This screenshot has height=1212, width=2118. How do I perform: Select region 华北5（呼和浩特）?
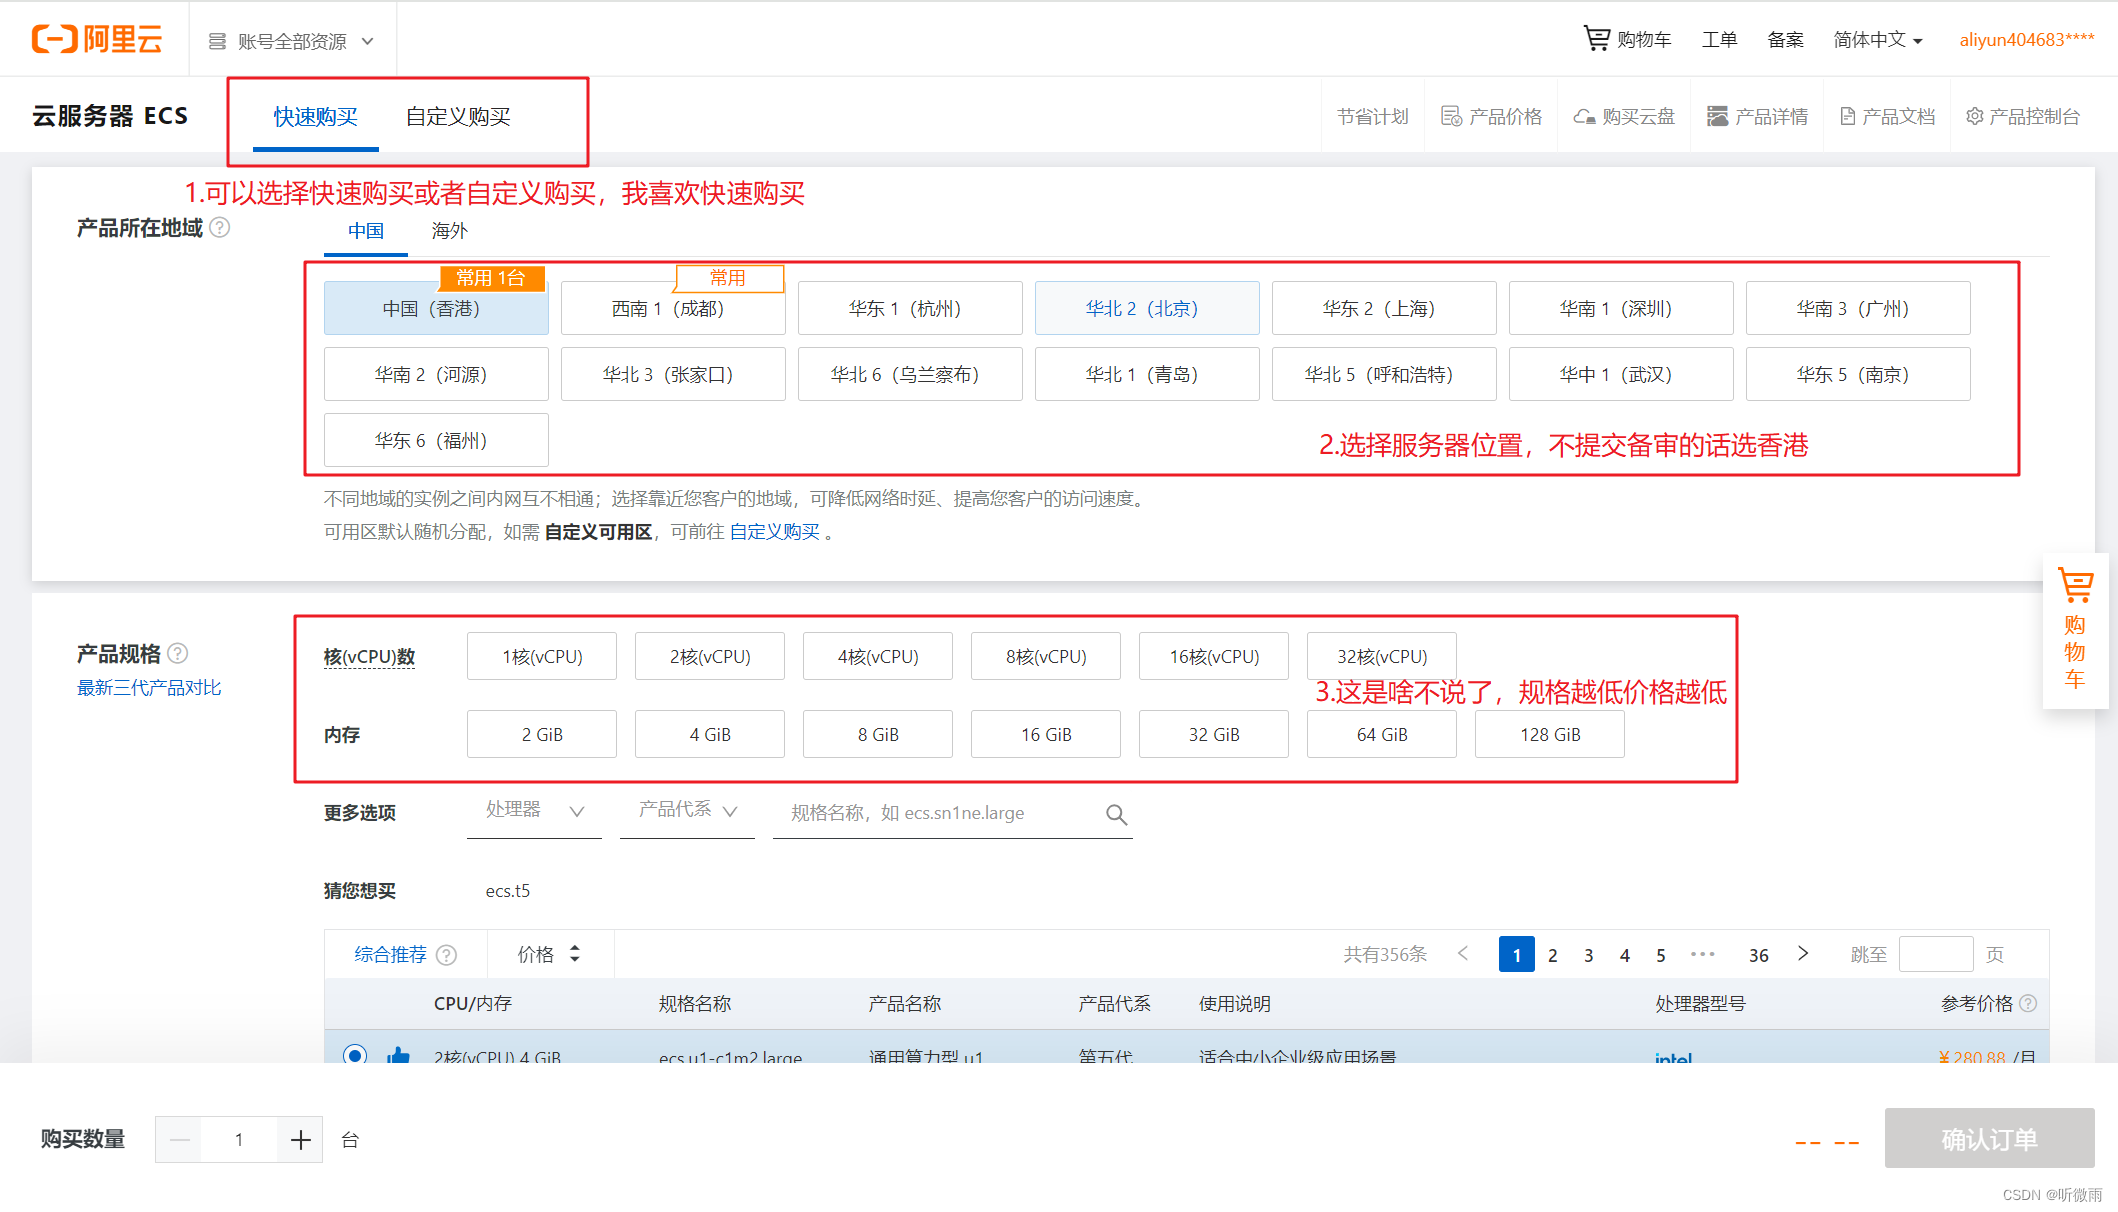click(x=1384, y=374)
